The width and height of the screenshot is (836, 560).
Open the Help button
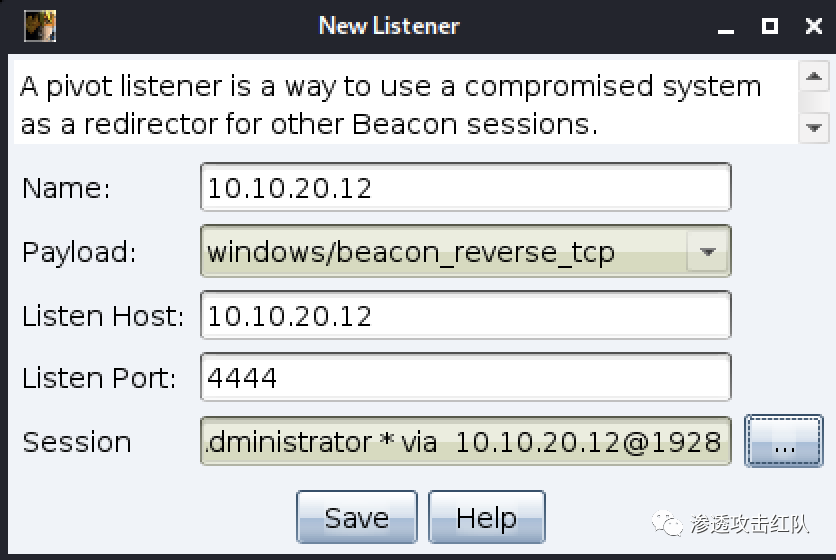point(486,517)
